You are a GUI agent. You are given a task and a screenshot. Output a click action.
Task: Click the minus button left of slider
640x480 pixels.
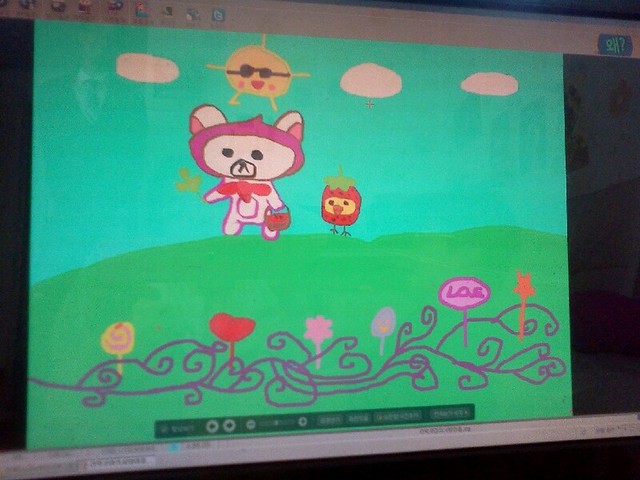[251, 425]
